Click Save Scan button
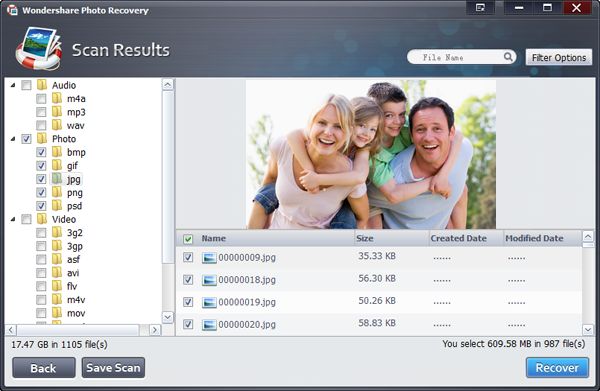This screenshot has width=600, height=391. click(113, 368)
